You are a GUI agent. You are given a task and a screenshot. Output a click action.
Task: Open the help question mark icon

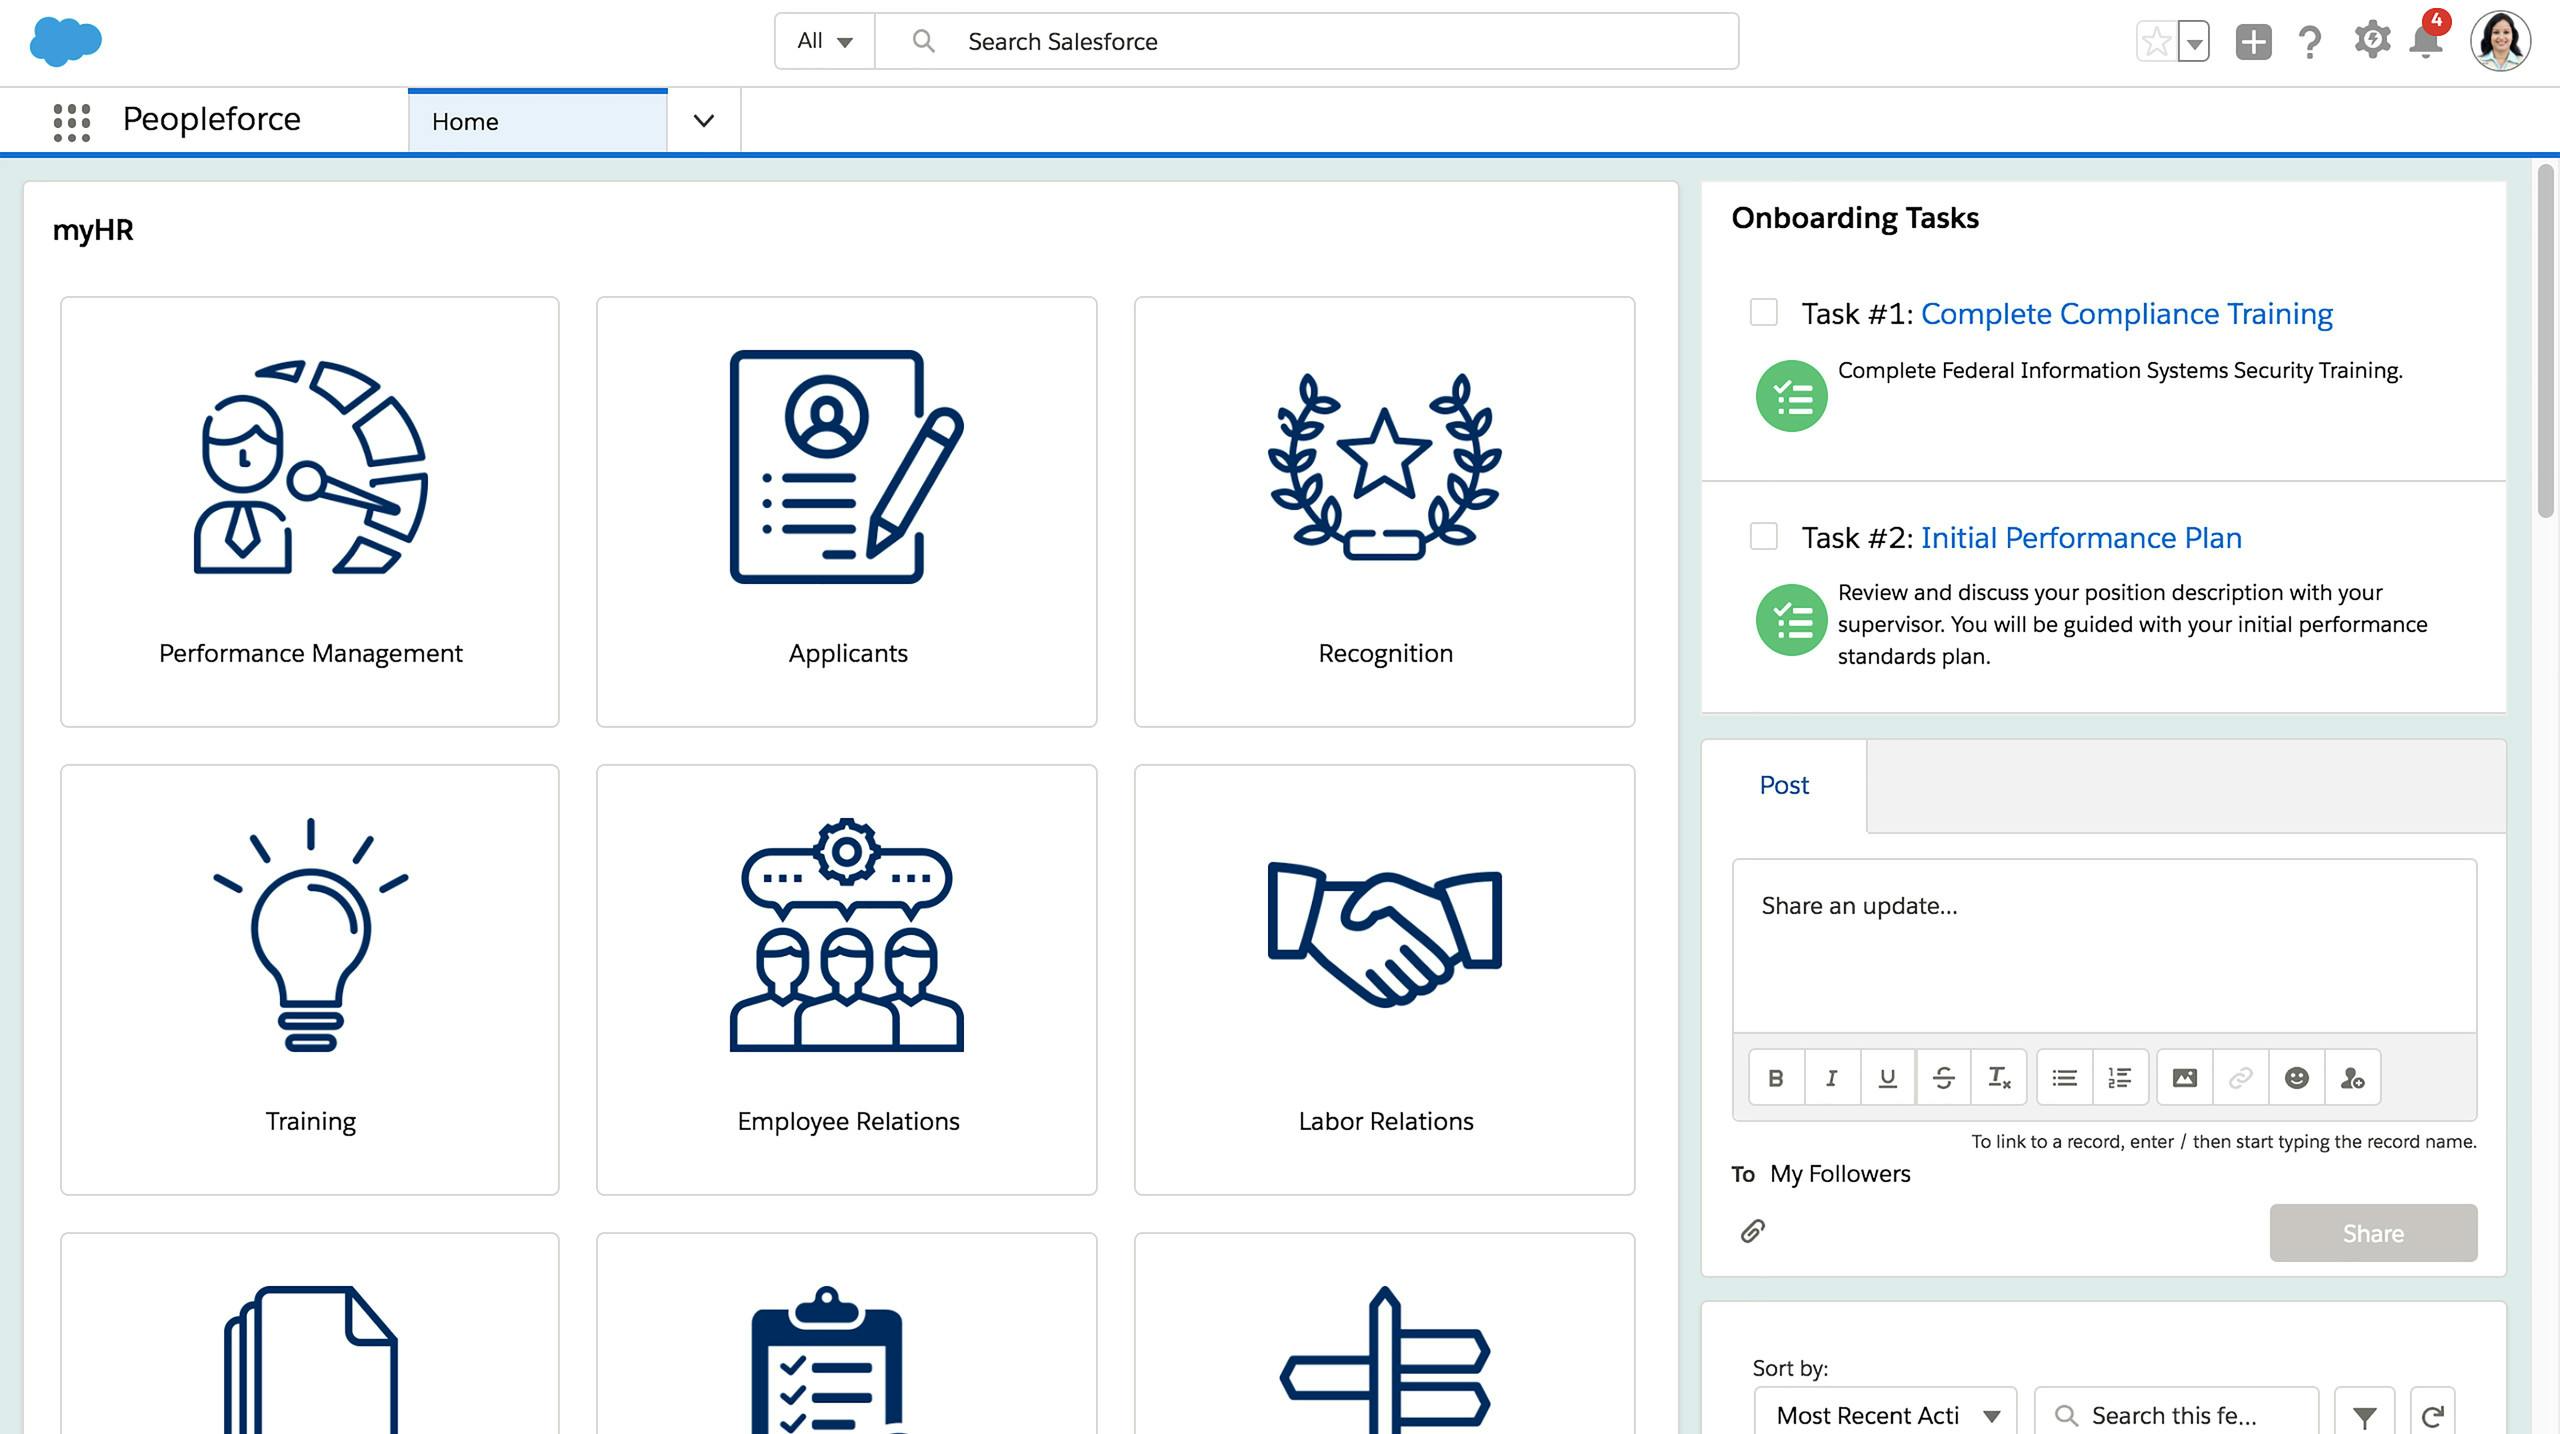(x=2310, y=42)
